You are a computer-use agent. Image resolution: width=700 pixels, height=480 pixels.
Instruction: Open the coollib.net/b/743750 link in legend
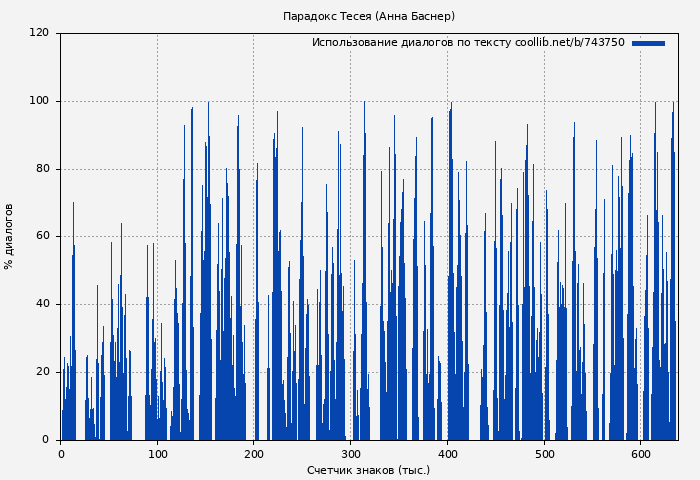(x=569, y=43)
